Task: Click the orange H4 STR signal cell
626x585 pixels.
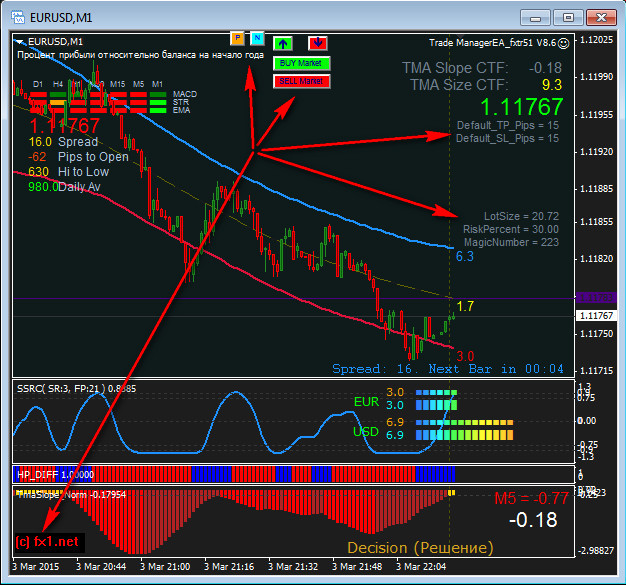Action: point(58,103)
